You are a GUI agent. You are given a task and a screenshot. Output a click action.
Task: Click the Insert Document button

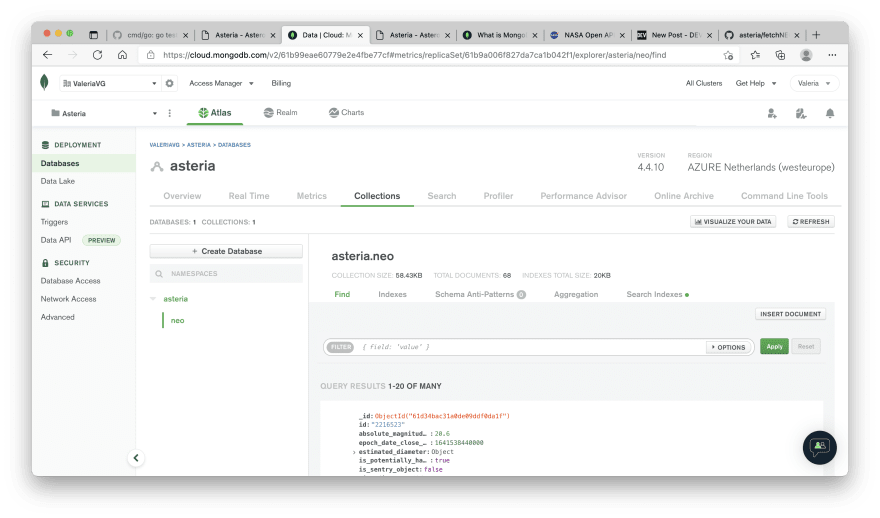click(x=790, y=314)
